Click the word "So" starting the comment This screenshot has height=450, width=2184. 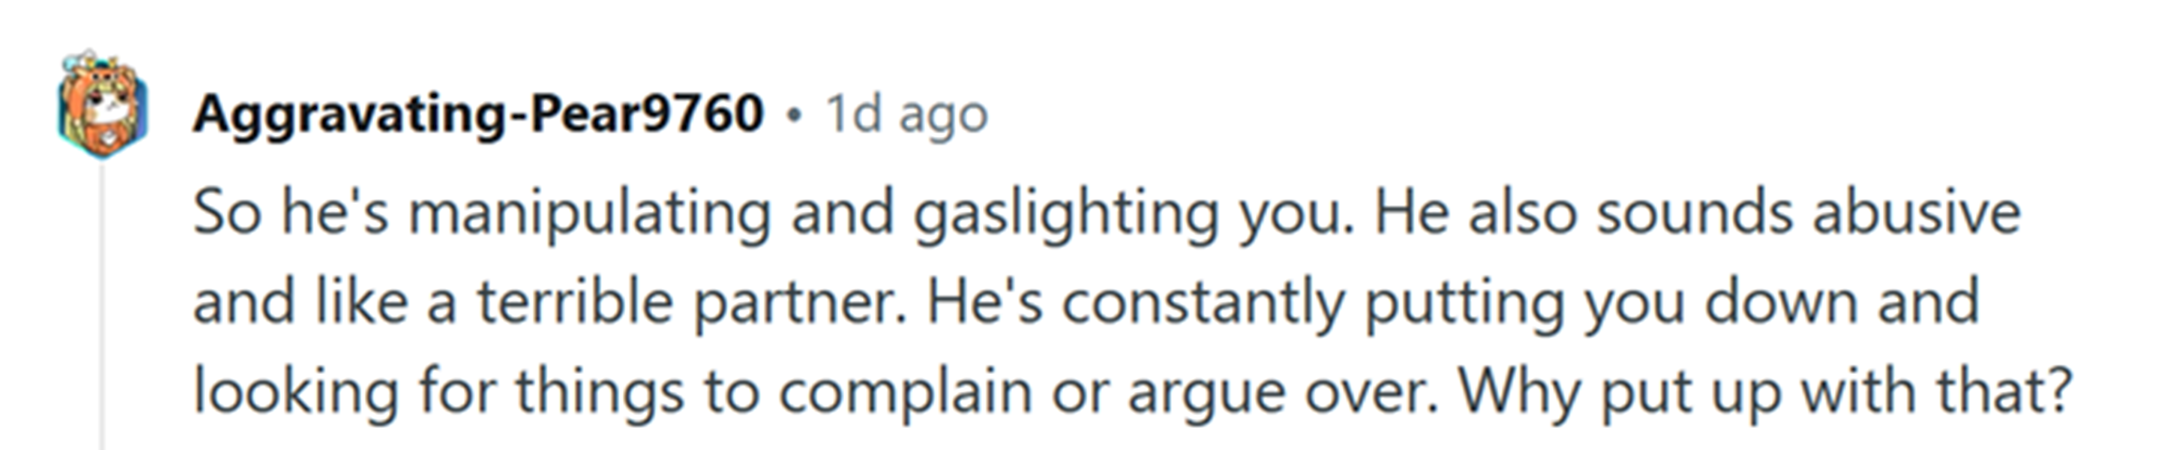(x=227, y=214)
